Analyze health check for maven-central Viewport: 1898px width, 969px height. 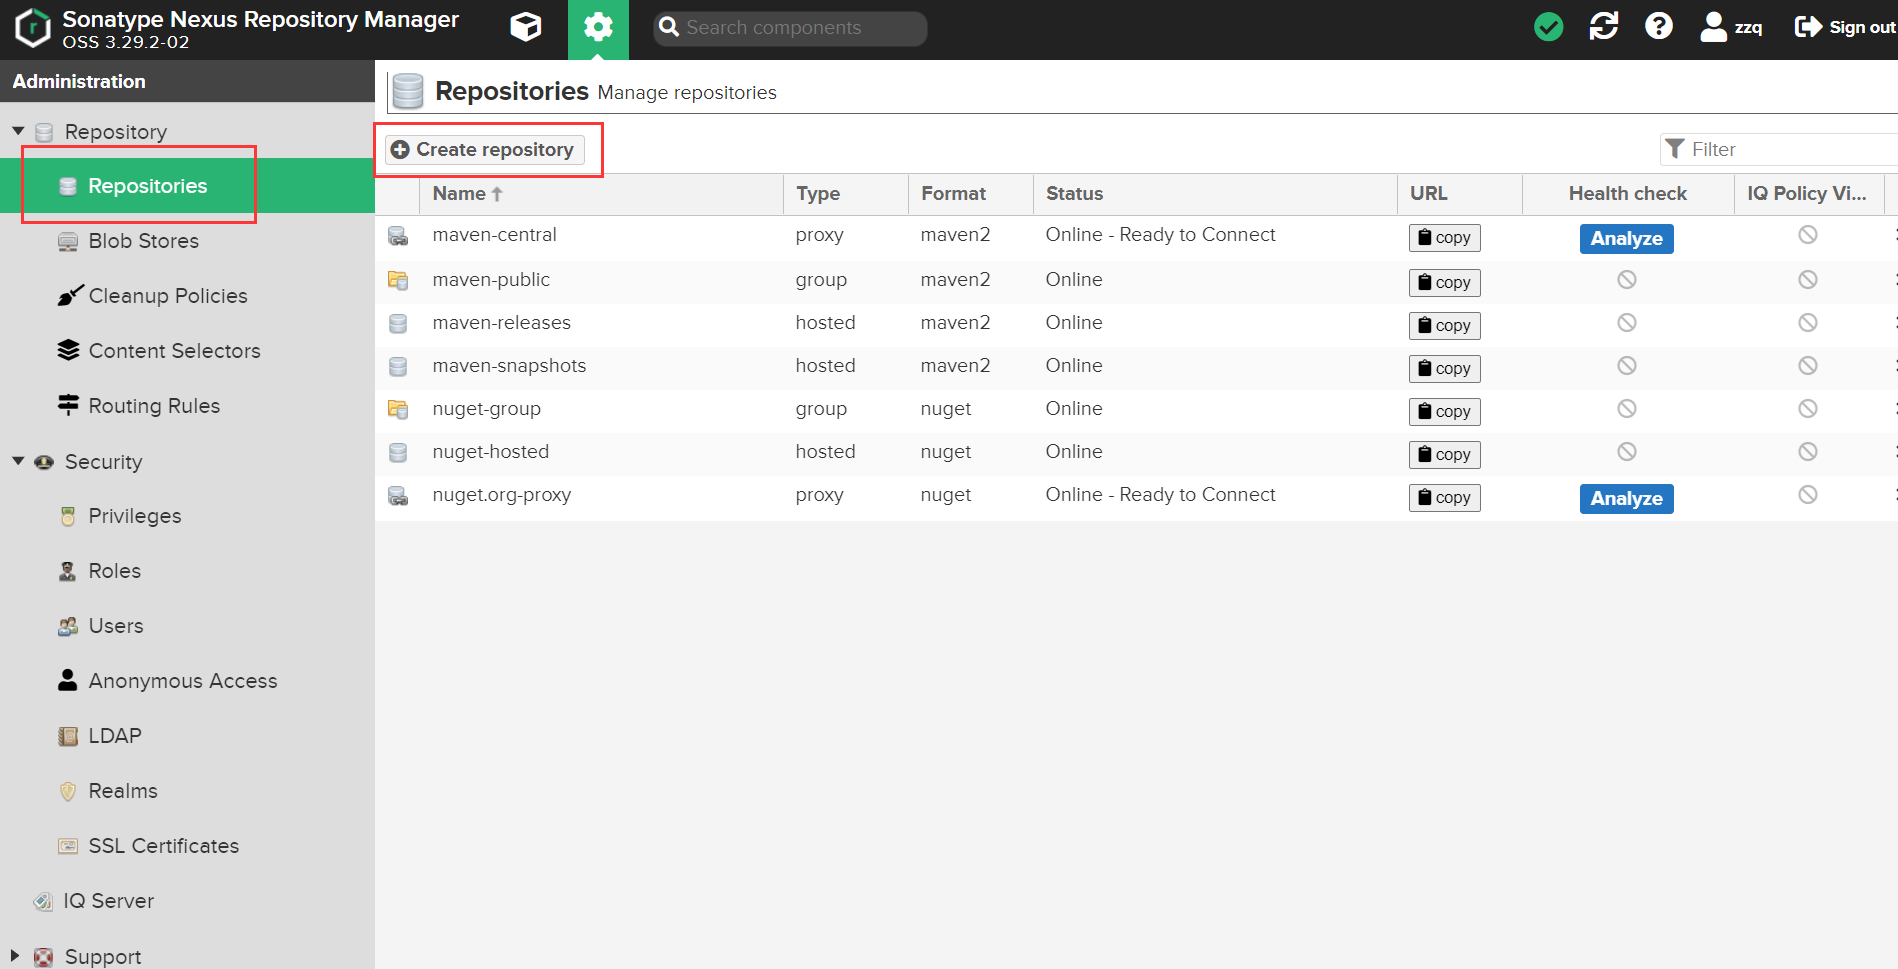1626,239
